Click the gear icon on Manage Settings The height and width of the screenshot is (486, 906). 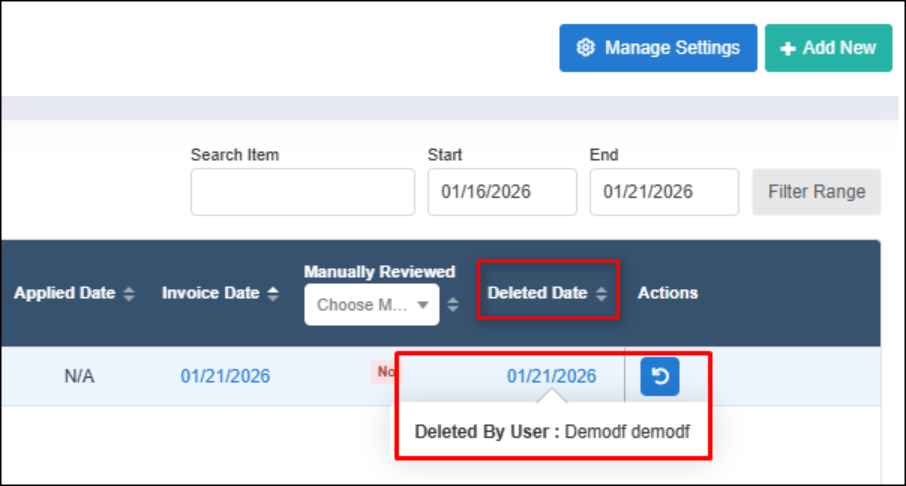tap(586, 48)
